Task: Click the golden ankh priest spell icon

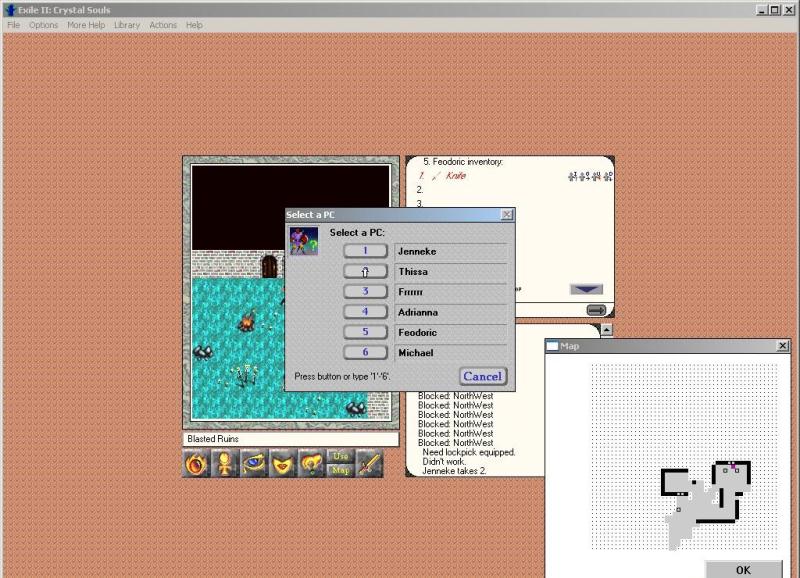Action: coord(226,464)
